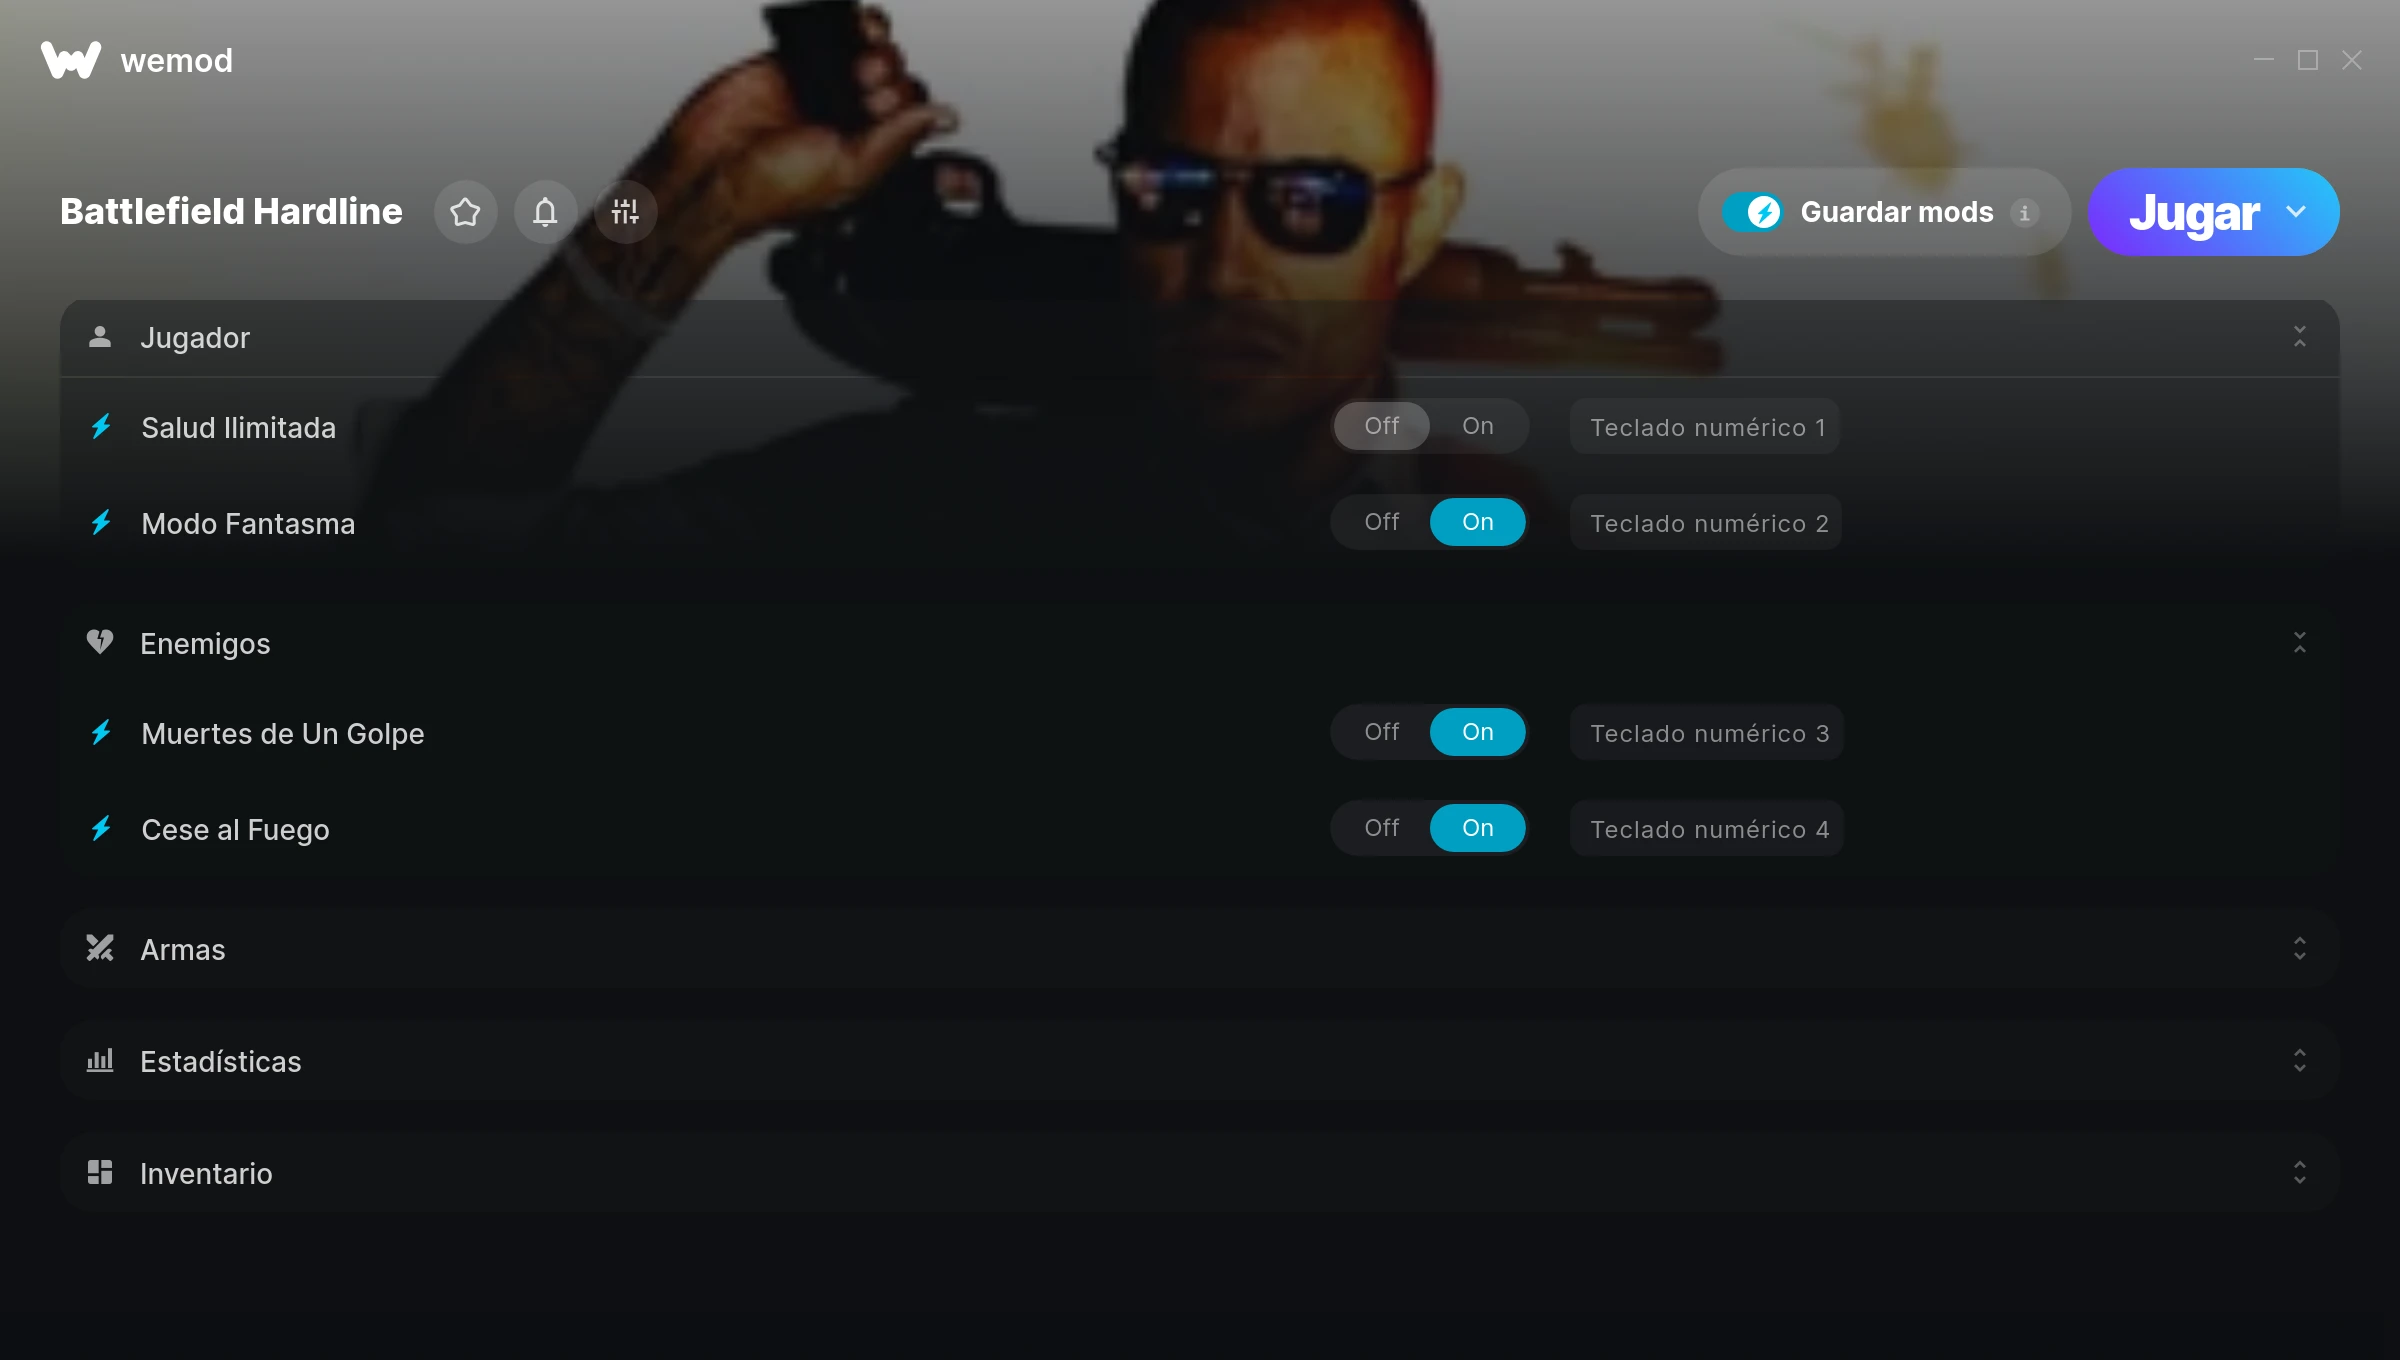Click the broken heart icon for Enemigos
This screenshot has width=2400, height=1360.
click(100, 642)
